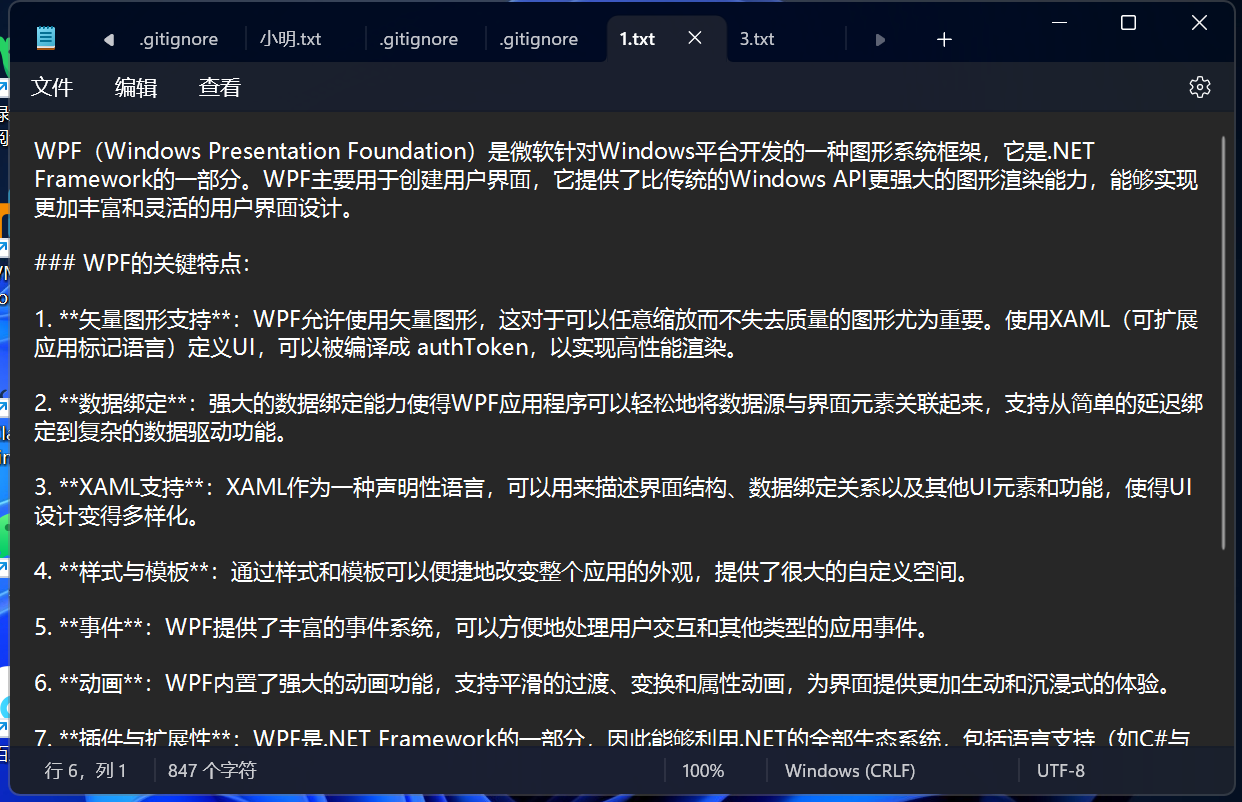Click the 100% zoom level in status bar
Image resolution: width=1242 pixels, height=802 pixels.
pos(703,770)
